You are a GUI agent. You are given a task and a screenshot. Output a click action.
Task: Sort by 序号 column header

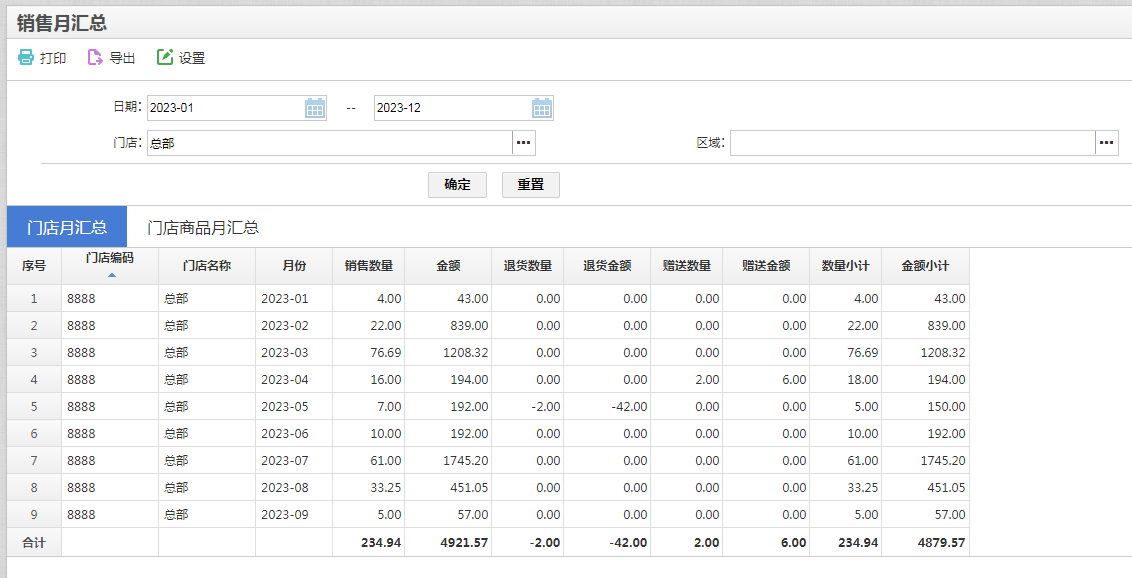pos(34,266)
